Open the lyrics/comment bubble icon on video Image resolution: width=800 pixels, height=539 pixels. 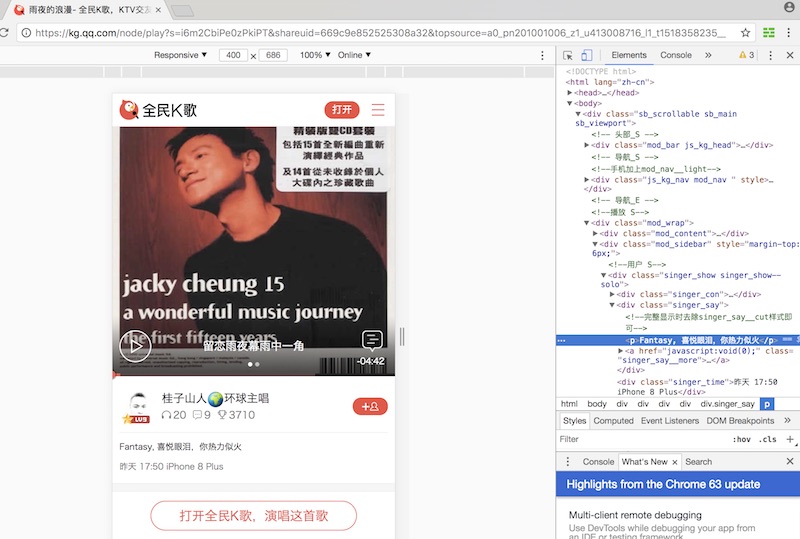tap(372, 340)
